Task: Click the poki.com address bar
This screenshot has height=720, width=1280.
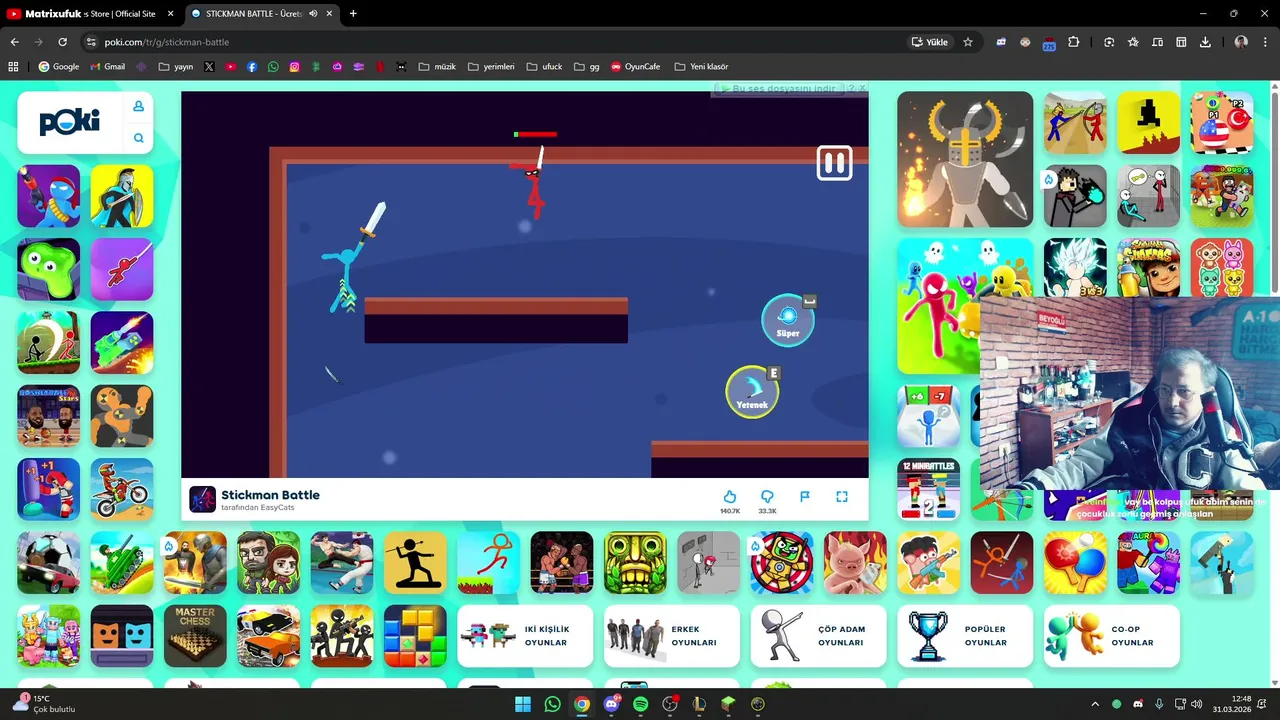Action: click(x=490, y=42)
